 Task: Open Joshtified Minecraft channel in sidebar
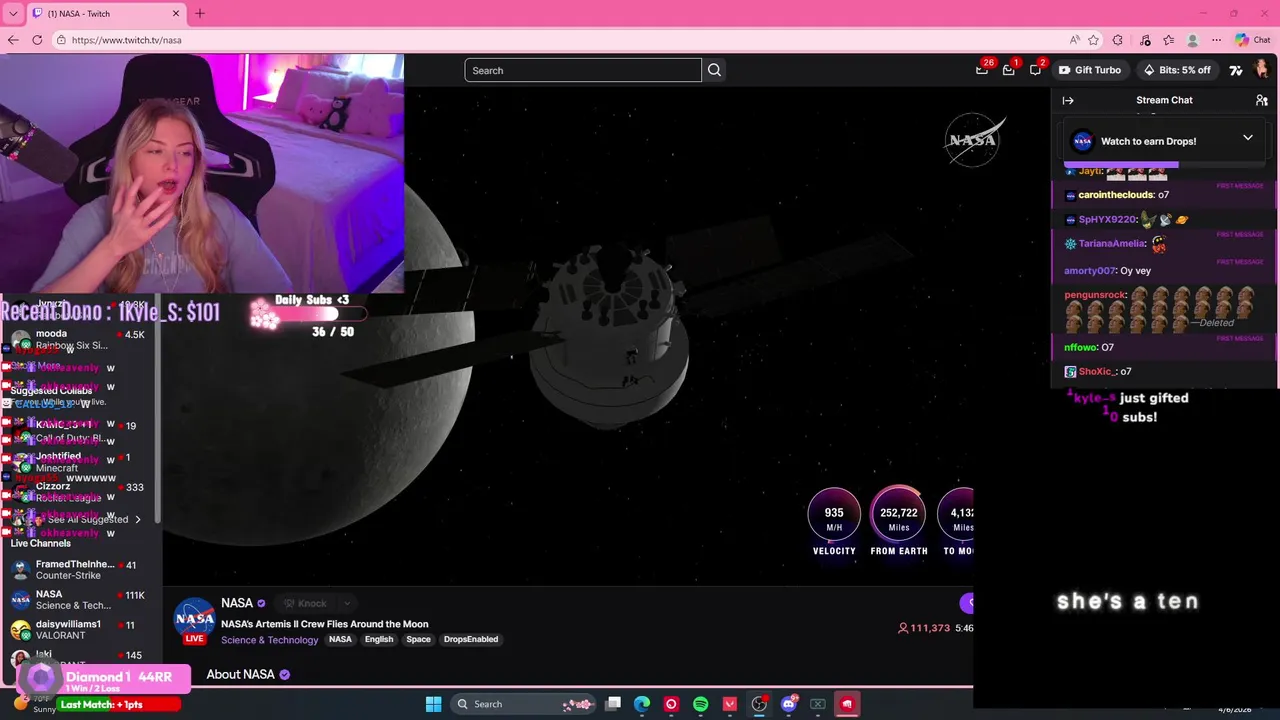tap(80, 462)
